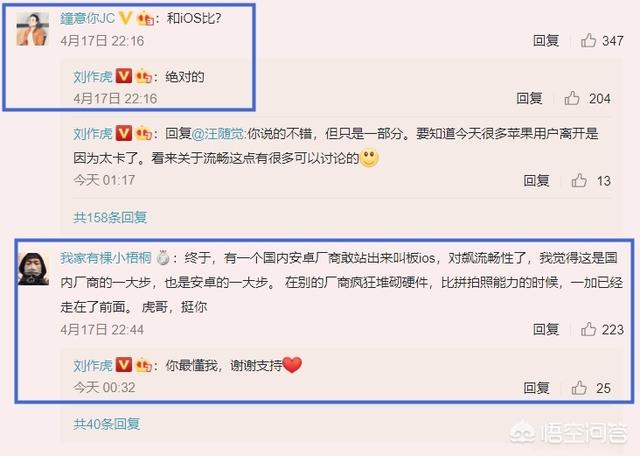Click the silver medal badge beside 我家有棵小梧桐
The width and height of the screenshot is (640, 456).
click(x=163, y=258)
